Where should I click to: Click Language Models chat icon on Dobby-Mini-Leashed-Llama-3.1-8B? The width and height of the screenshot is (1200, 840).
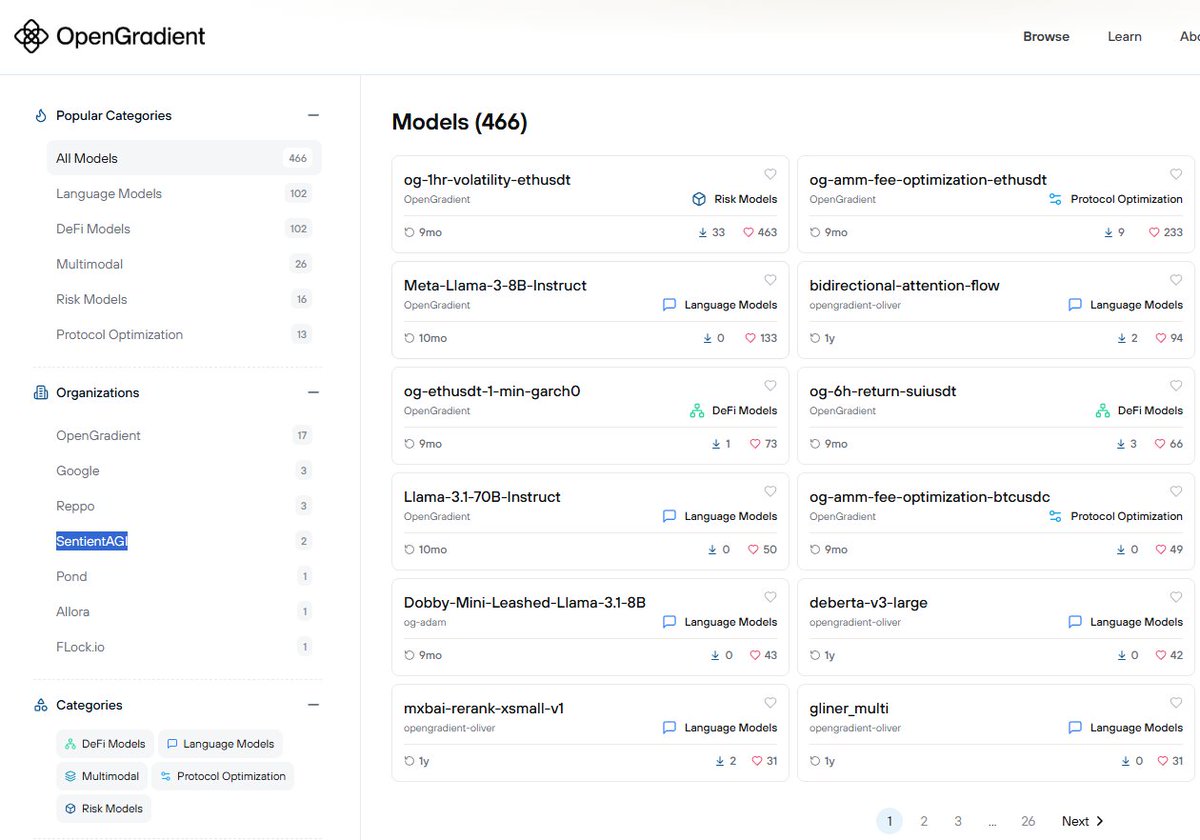[x=670, y=622]
